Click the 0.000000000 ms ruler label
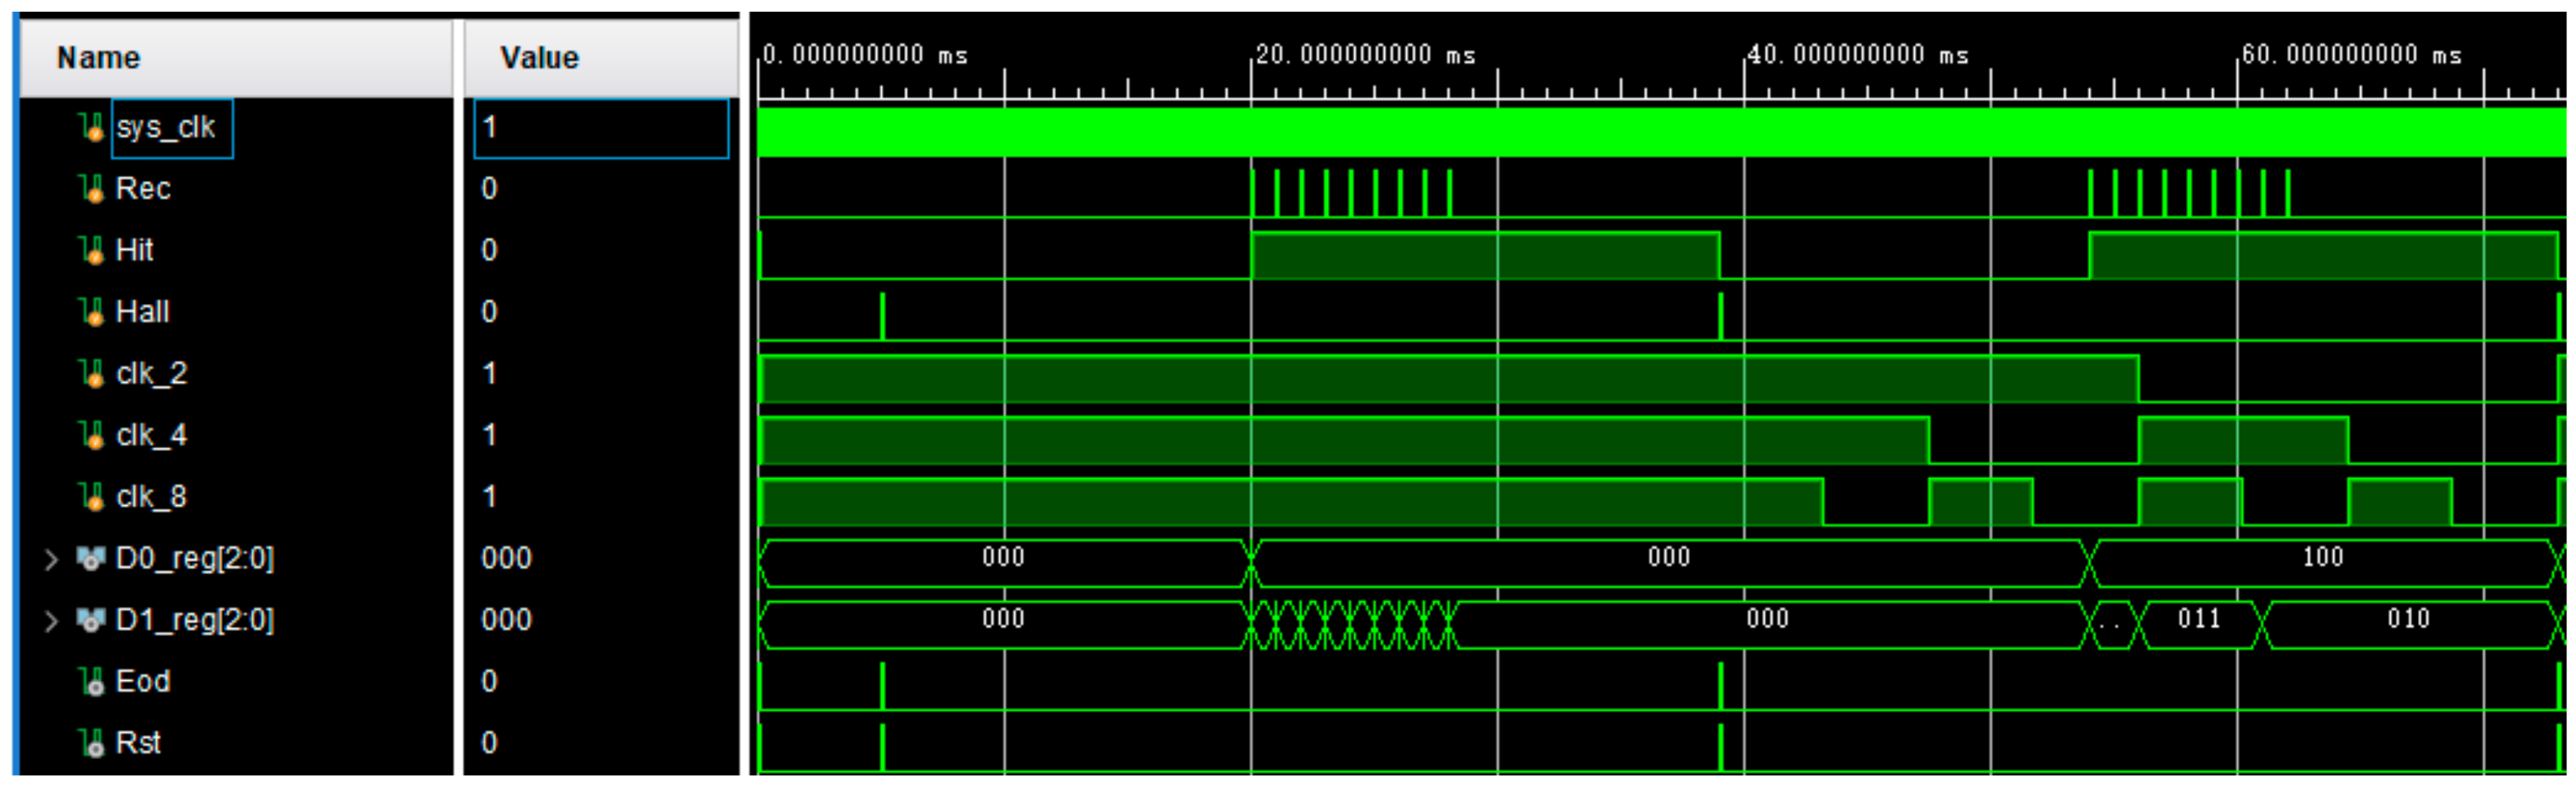2576x788 pixels. 865,55
